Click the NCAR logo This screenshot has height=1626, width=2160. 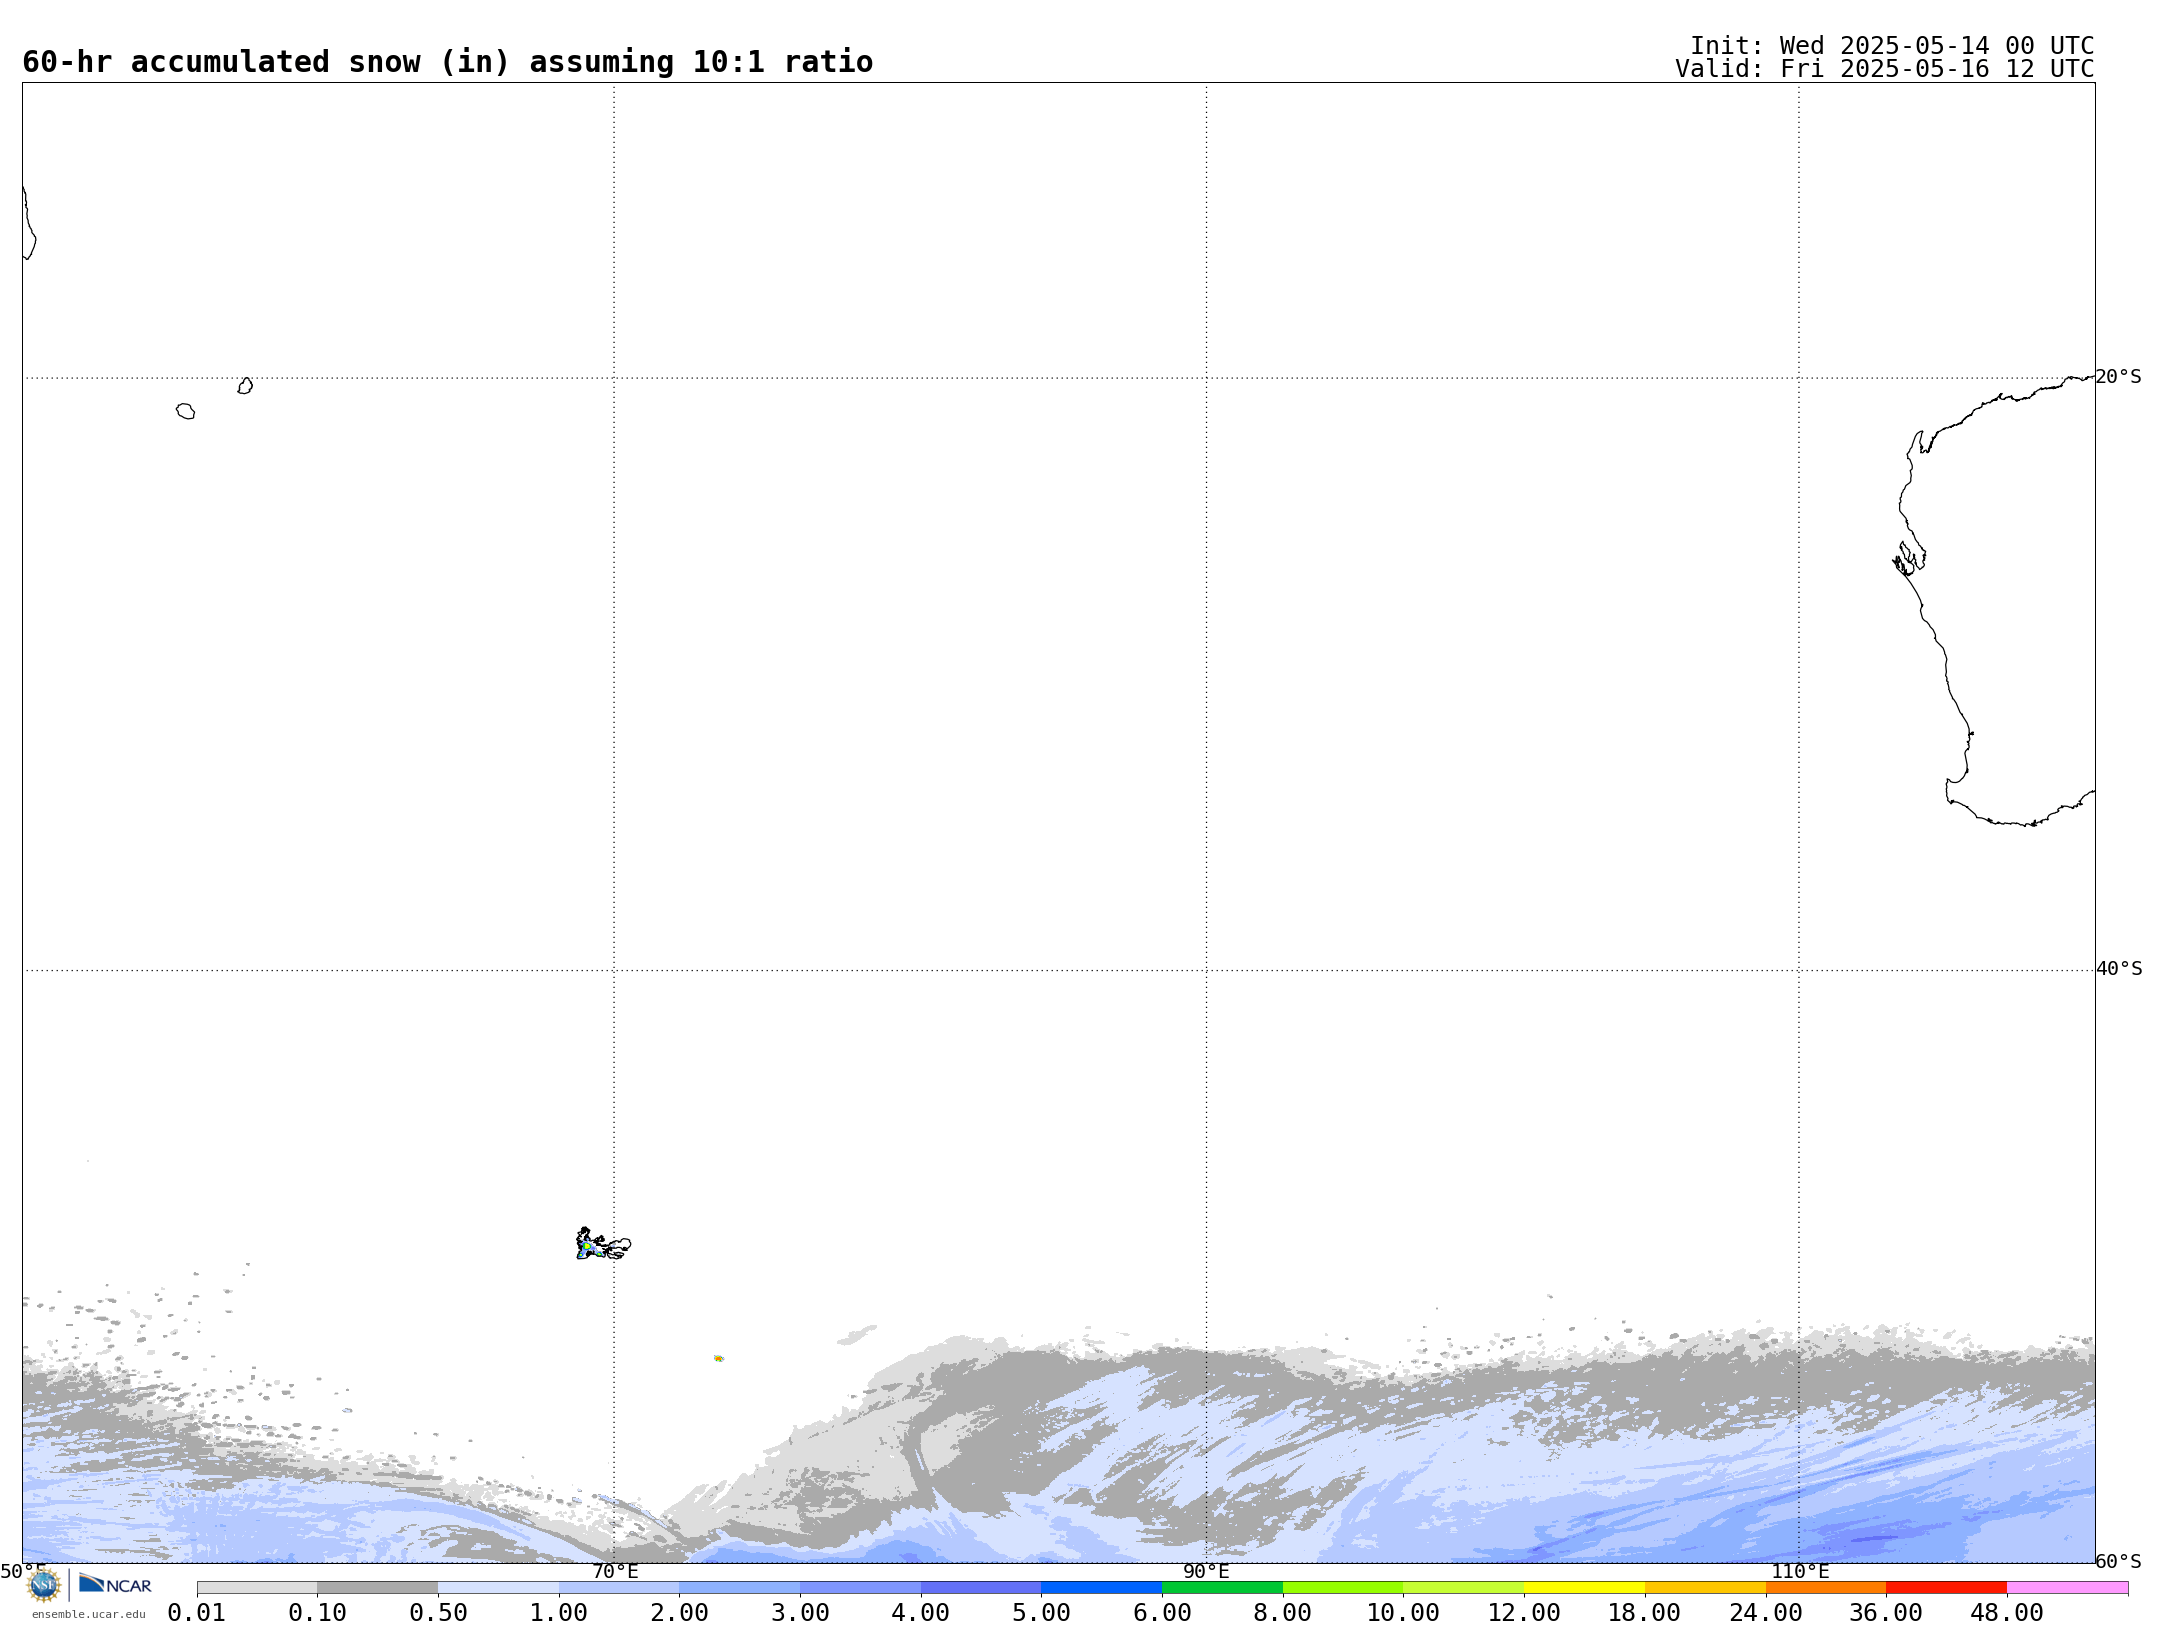(115, 1584)
